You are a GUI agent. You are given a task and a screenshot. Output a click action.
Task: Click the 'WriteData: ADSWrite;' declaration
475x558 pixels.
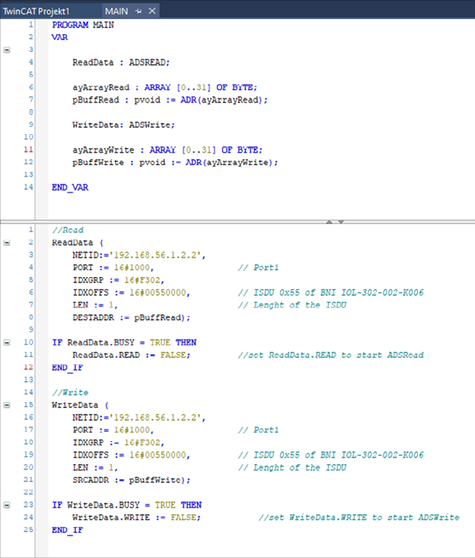123,125
